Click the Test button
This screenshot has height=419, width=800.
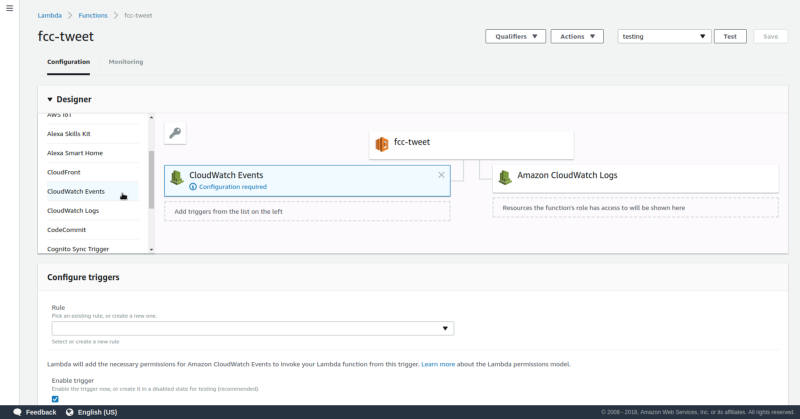[x=730, y=36]
